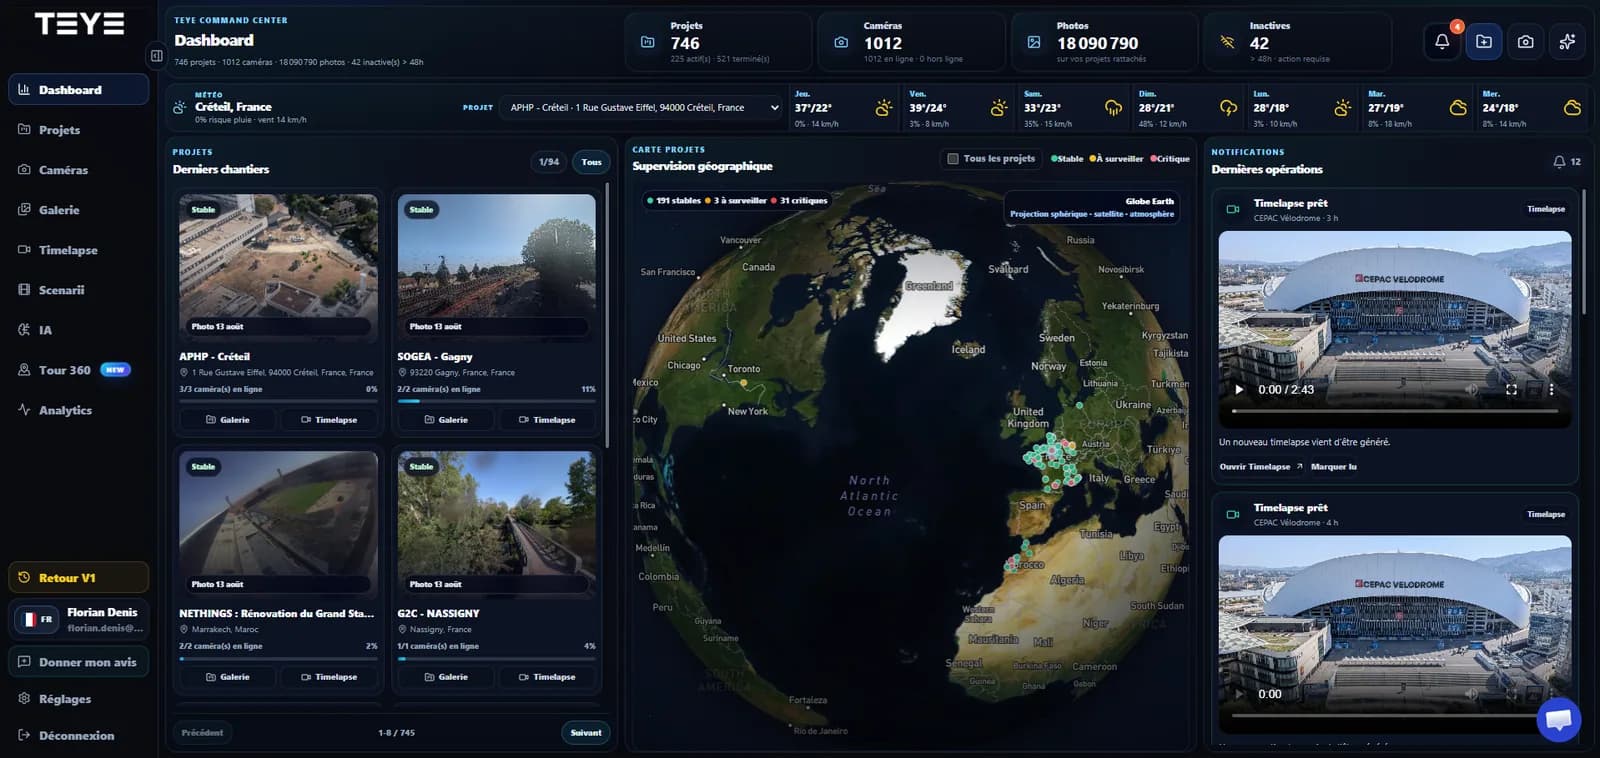Viewport: 1600px width, 758px height.
Task: Seek on the first timelapse video progress bar
Action: tap(1395, 411)
